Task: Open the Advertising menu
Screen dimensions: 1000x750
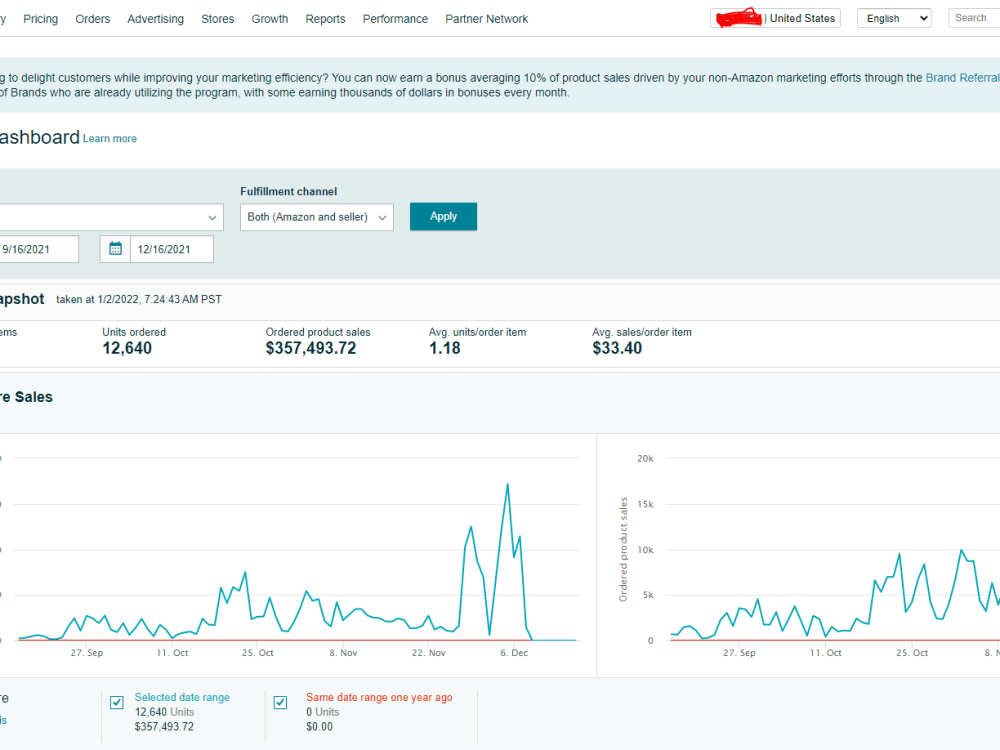Action: pos(155,19)
